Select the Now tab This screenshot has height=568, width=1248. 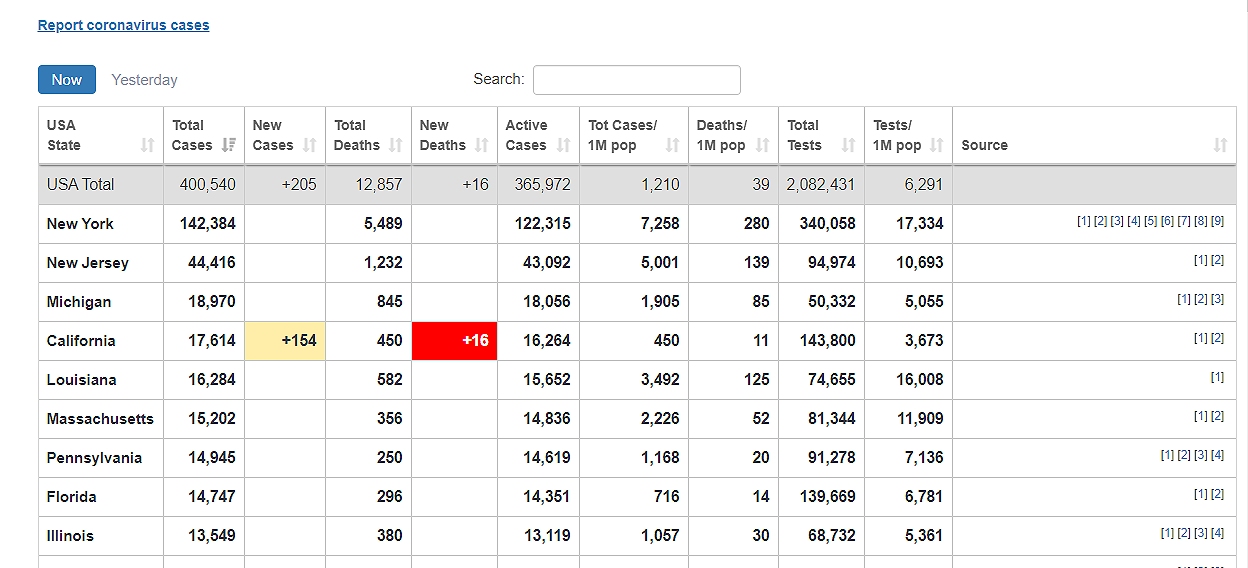[67, 80]
